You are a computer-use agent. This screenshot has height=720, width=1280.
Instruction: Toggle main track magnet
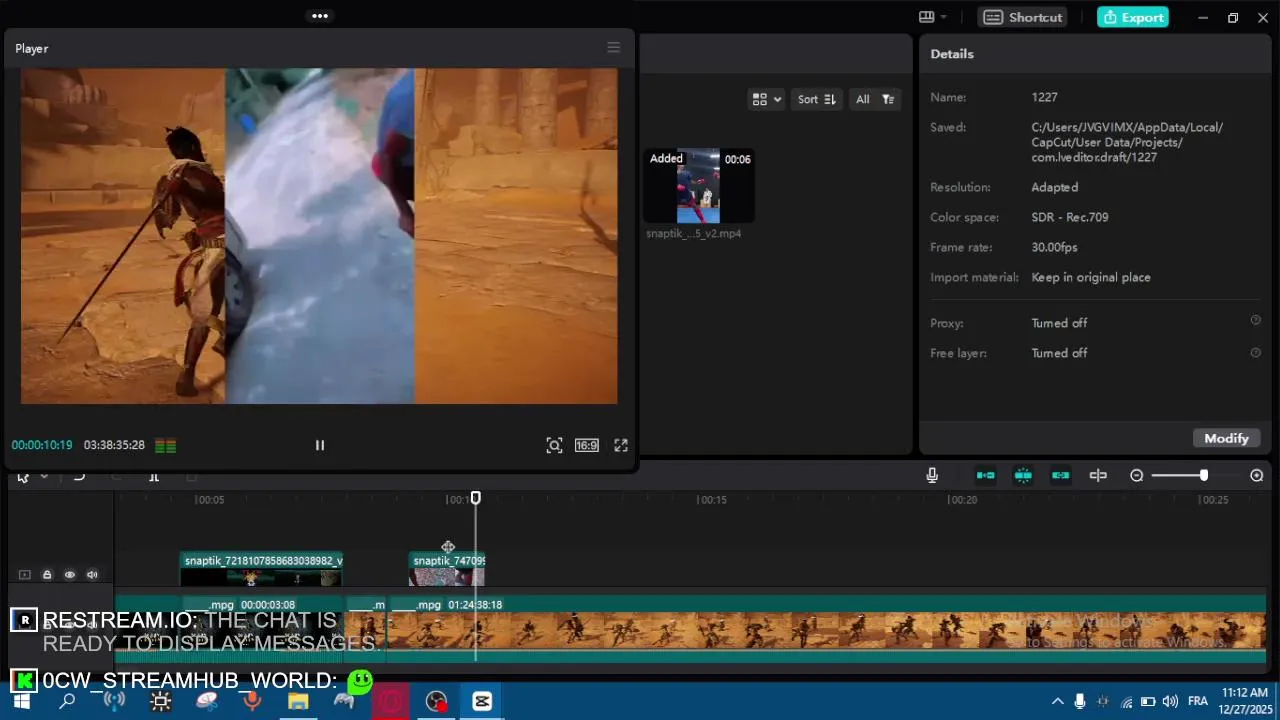click(985, 476)
